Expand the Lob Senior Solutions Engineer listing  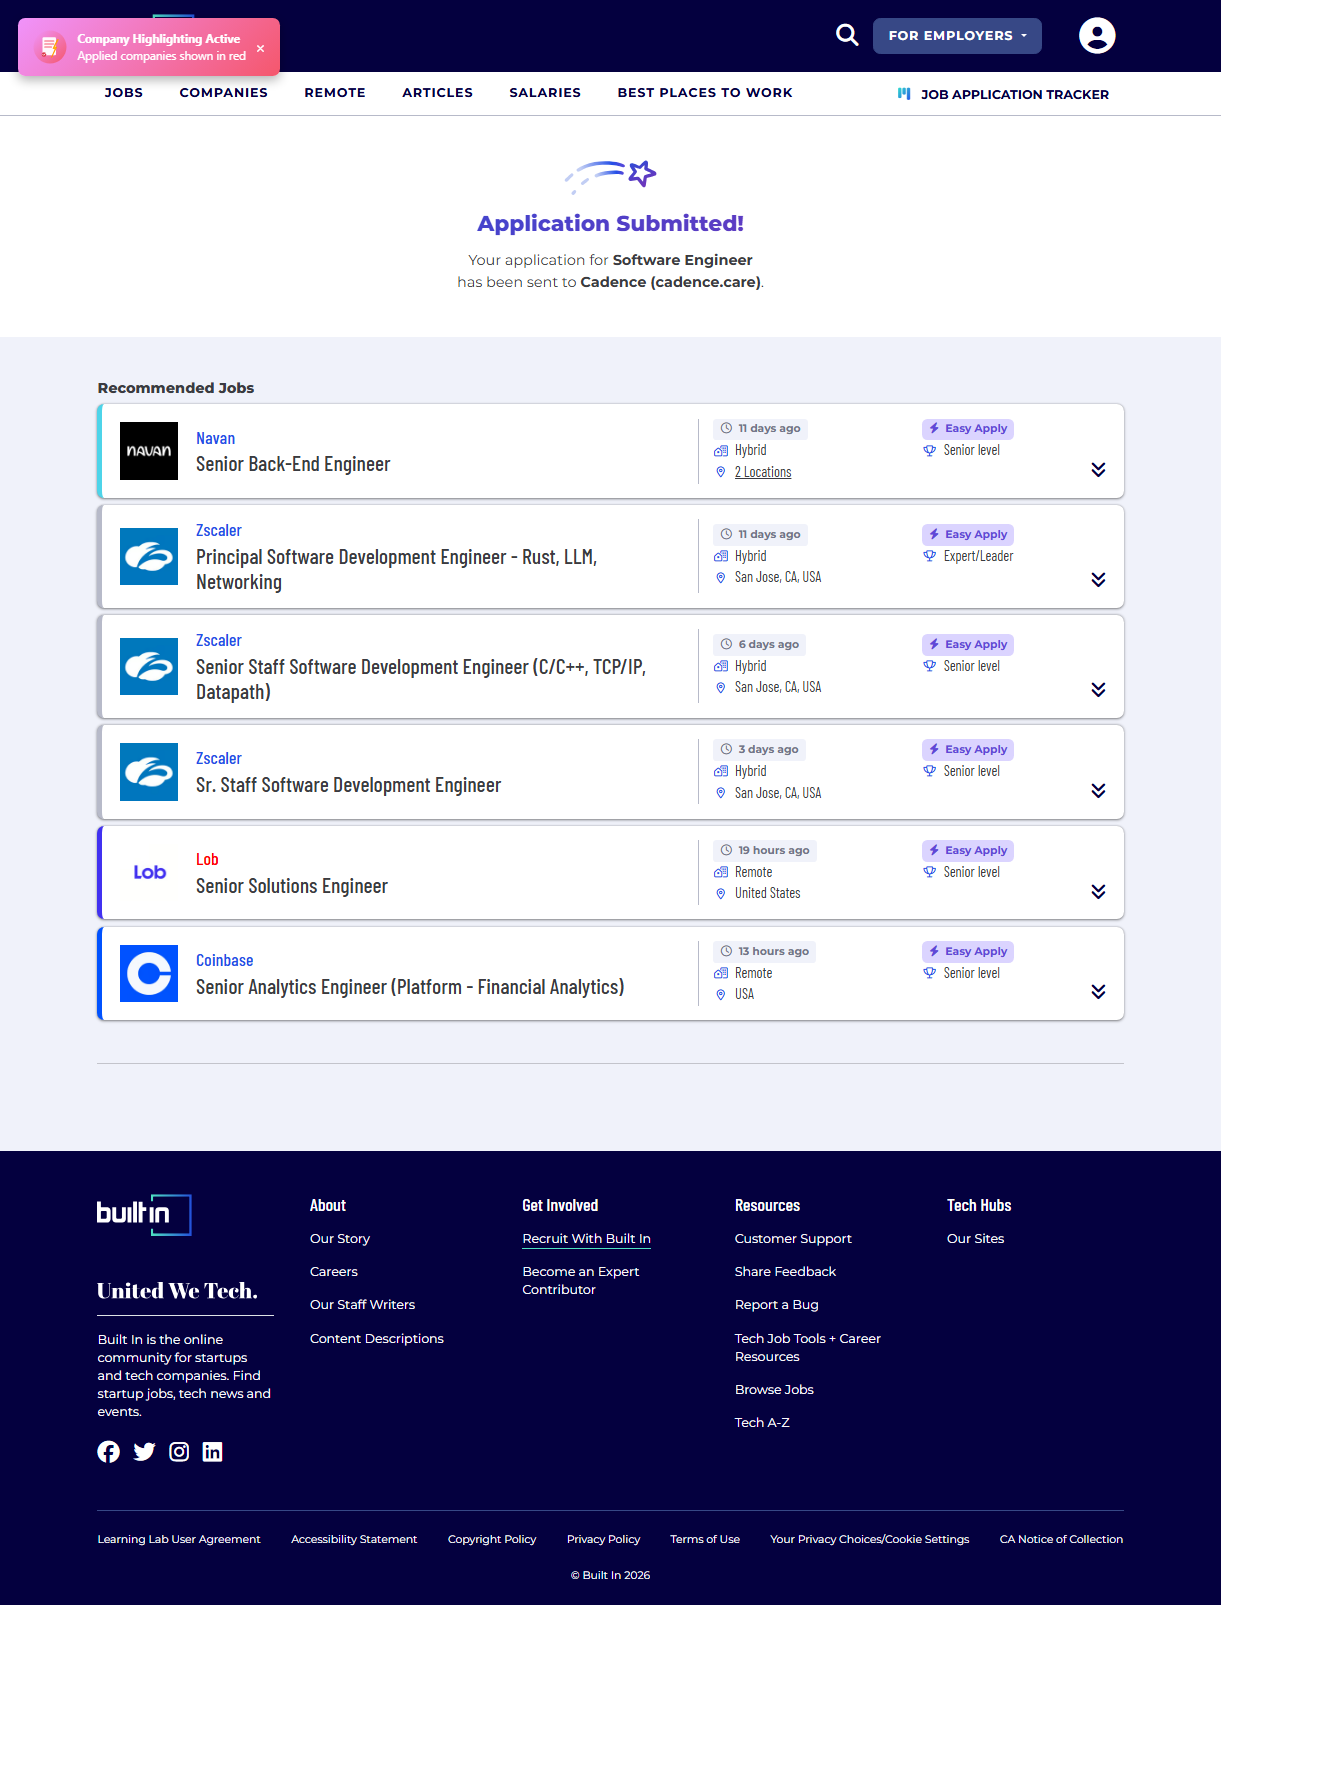(1098, 892)
